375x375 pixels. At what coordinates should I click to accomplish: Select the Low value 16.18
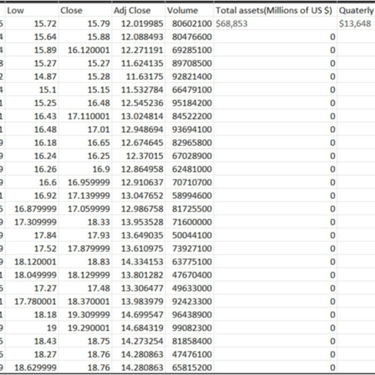coord(45,143)
